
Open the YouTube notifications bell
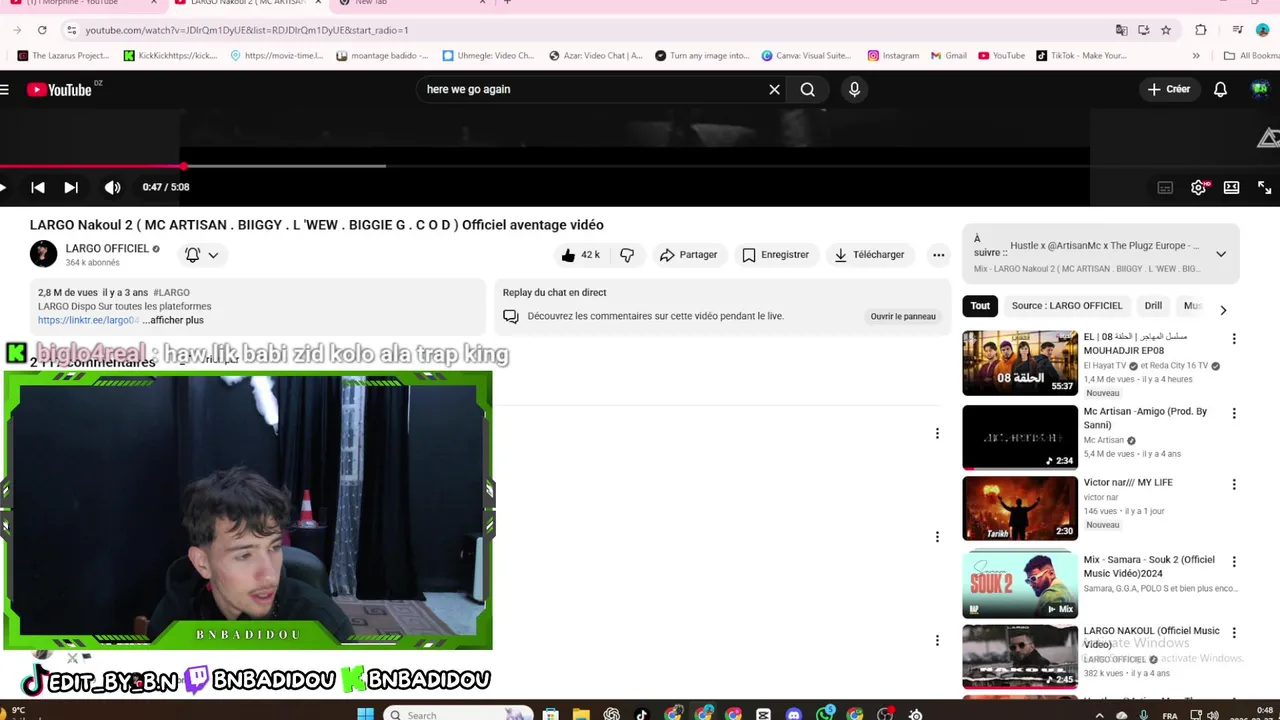(1220, 90)
